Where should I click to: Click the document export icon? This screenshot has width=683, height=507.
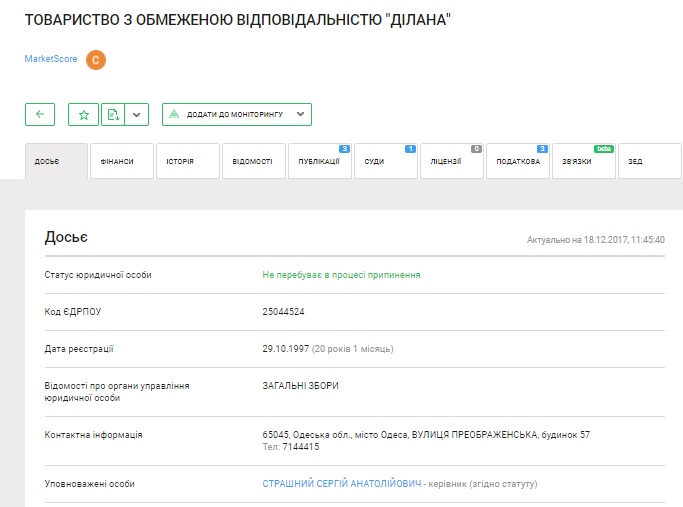point(113,114)
